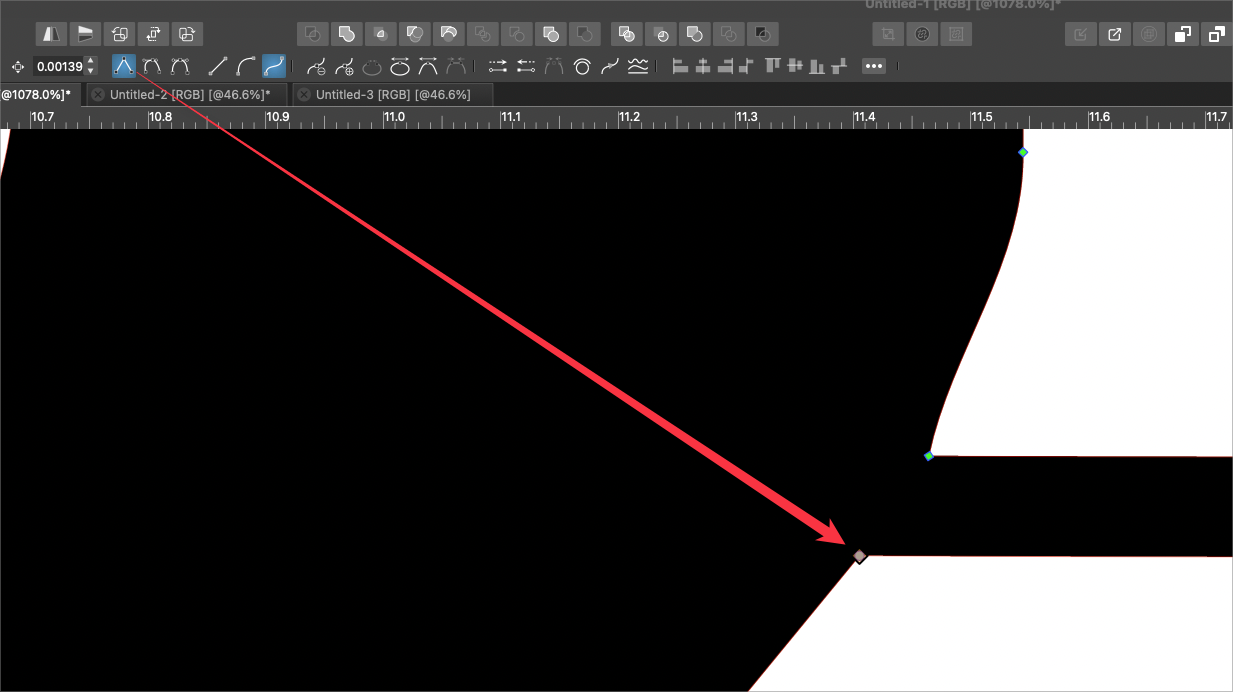Switch node type to symmetric
This screenshot has width=1233, height=692.
180,67
